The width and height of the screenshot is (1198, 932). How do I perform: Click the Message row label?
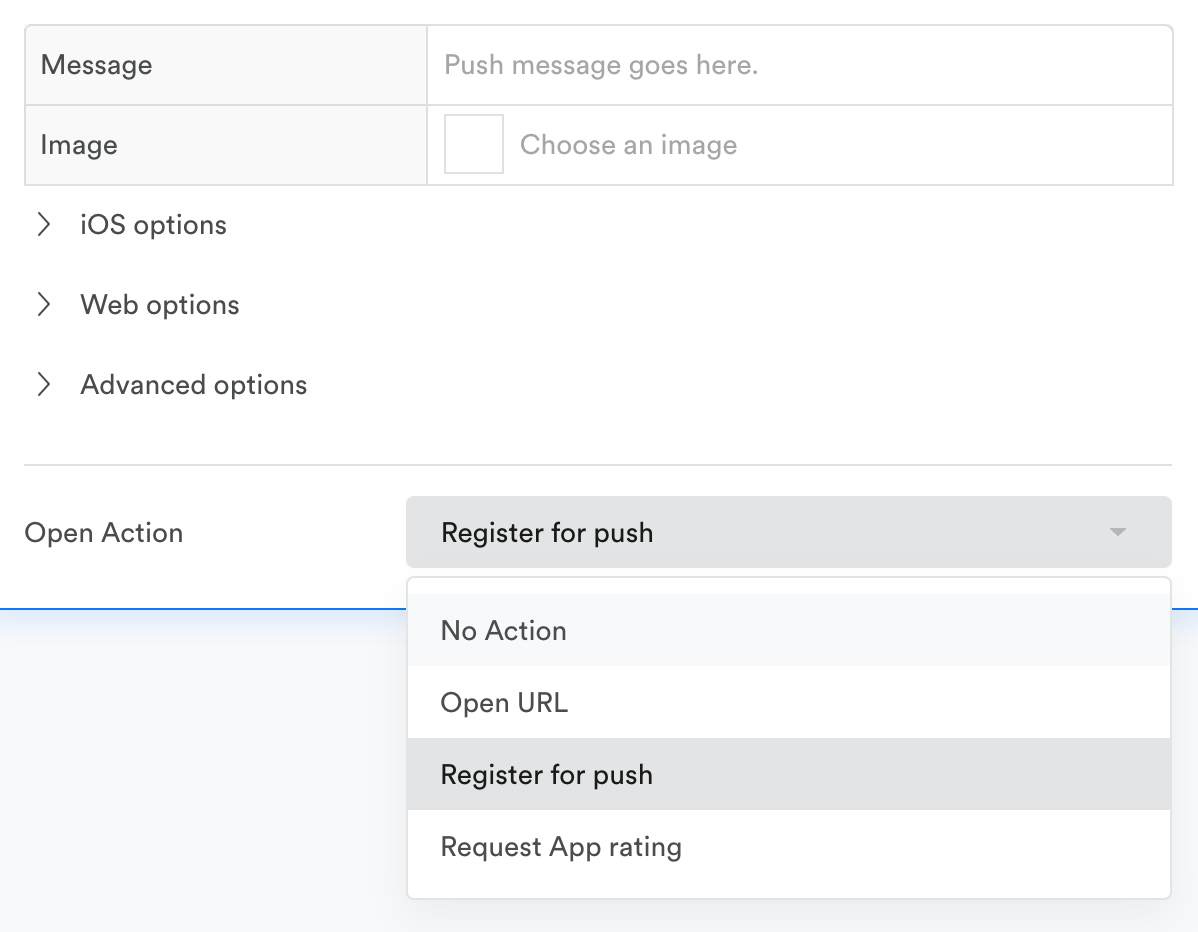pos(97,66)
